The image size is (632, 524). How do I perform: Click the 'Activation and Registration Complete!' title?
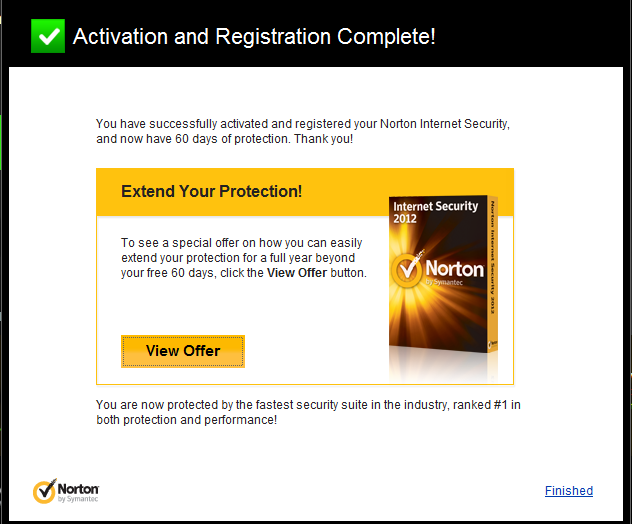point(254,36)
